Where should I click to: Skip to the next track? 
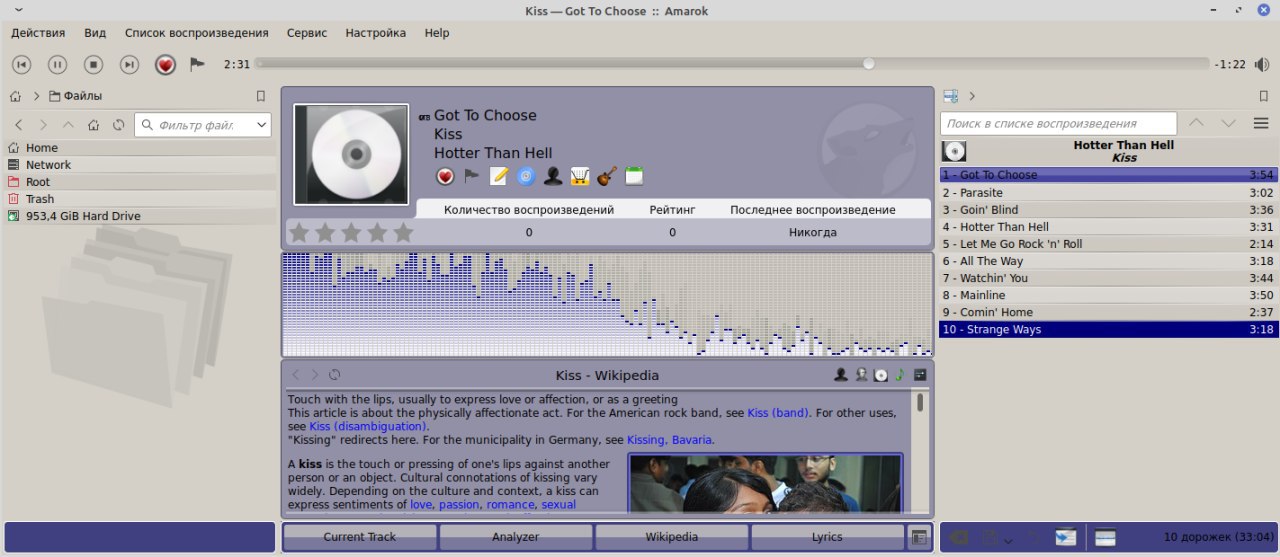click(x=129, y=64)
